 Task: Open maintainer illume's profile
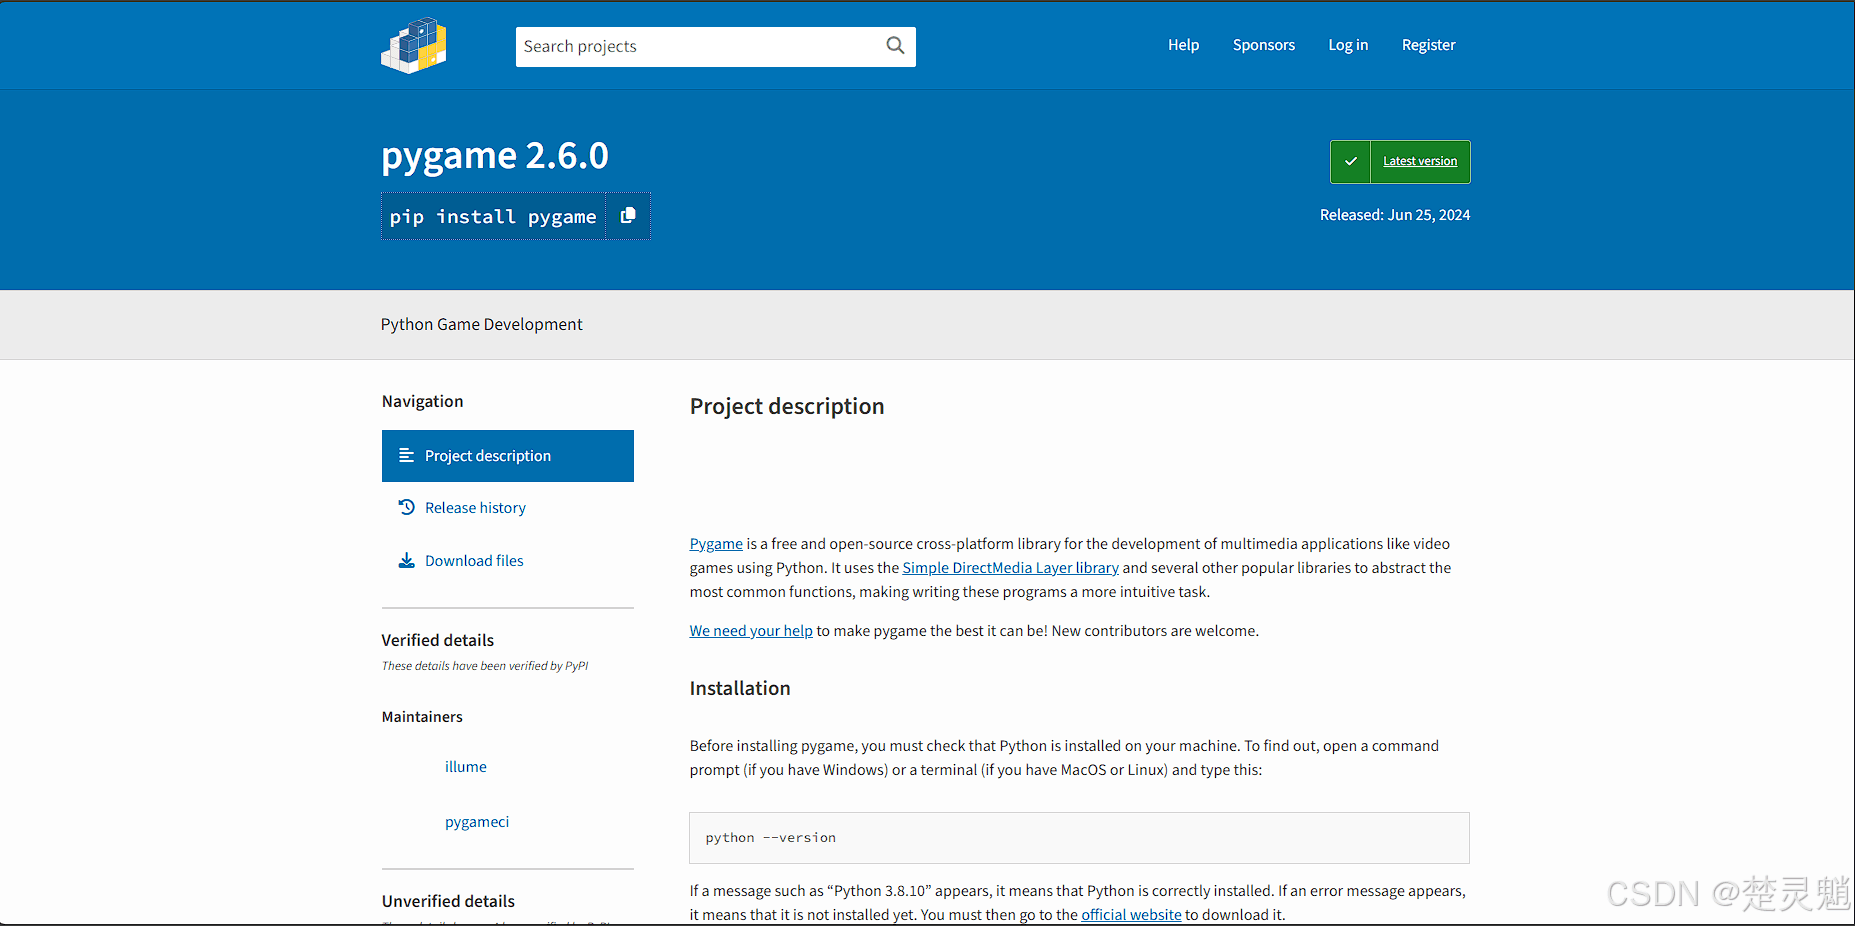[x=466, y=767]
